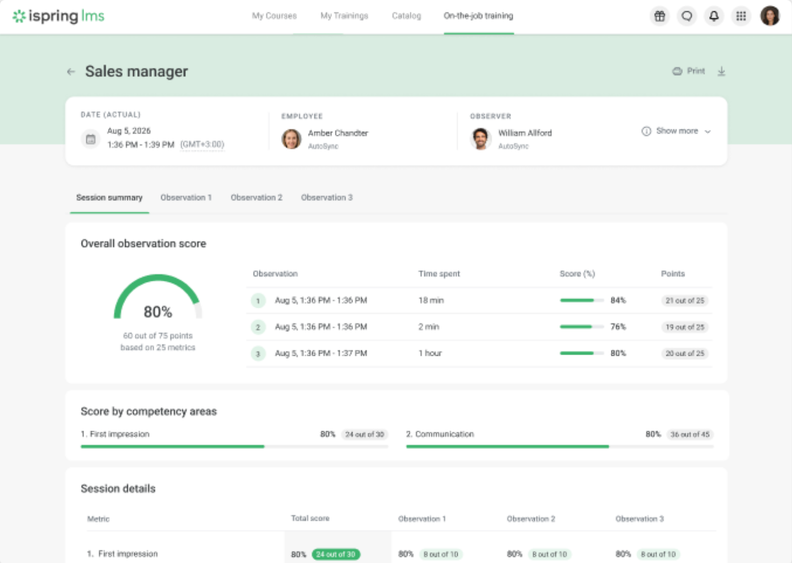Click the Communication competency progress bar
Viewport: 792px width, 563px height.
(x=560, y=446)
